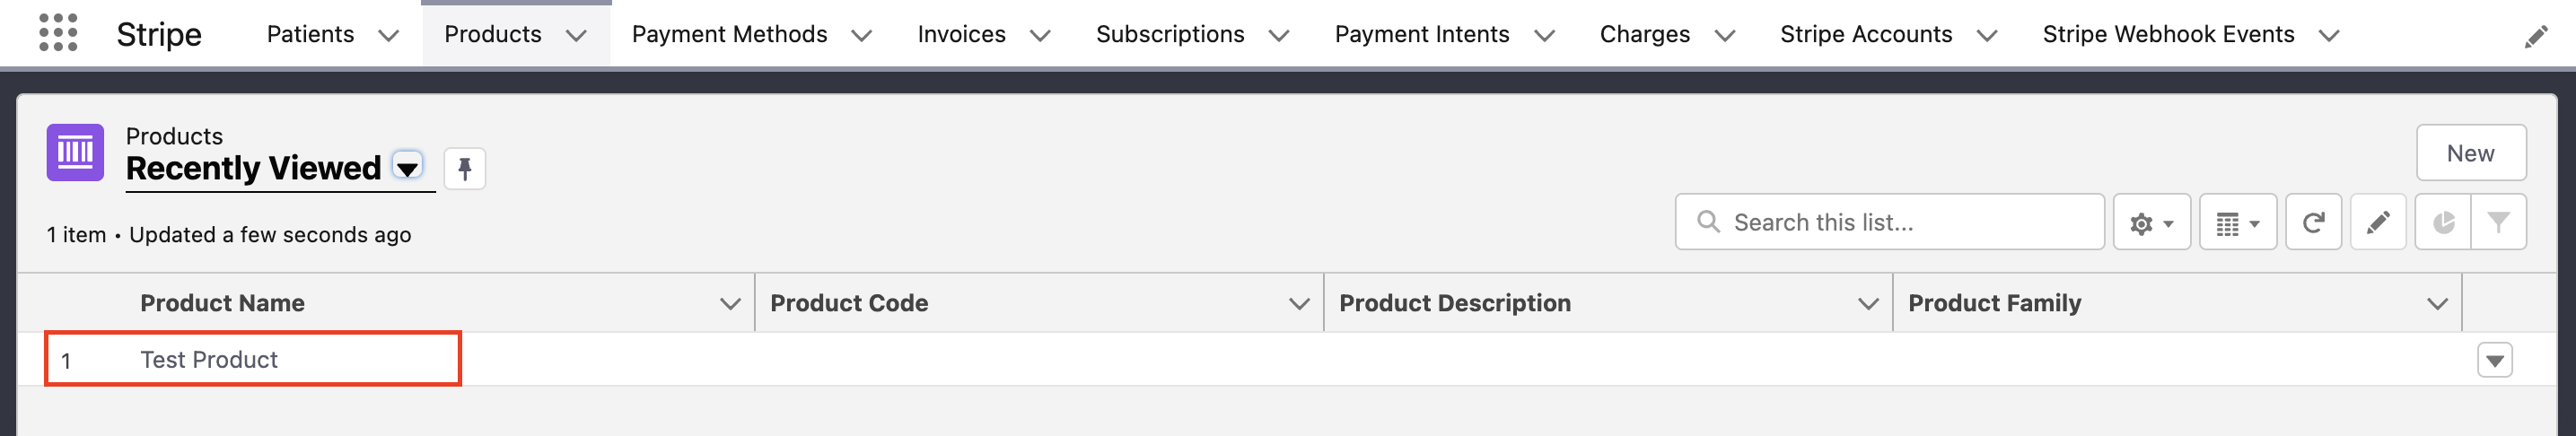Click the refresh list icon
The height and width of the screenshot is (436, 2576).
pos(2312,222)
